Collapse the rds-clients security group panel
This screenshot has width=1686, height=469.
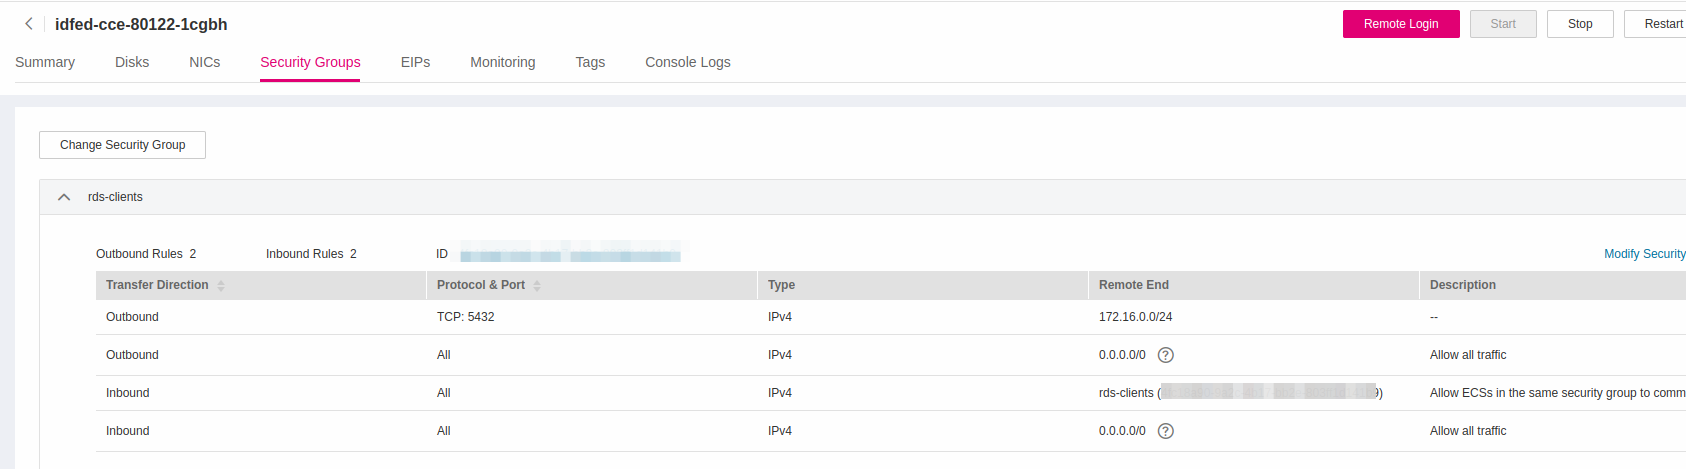(x=64, y=197)
